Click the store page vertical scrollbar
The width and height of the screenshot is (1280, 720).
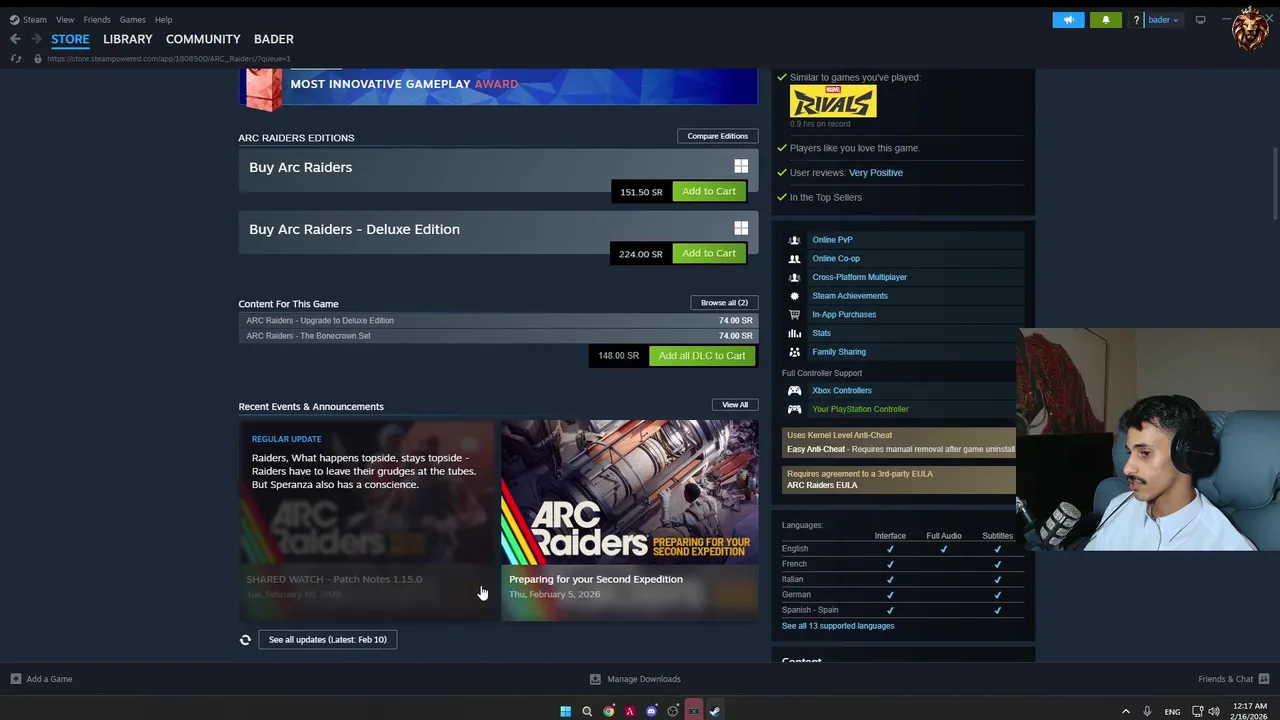(1275, 183)
